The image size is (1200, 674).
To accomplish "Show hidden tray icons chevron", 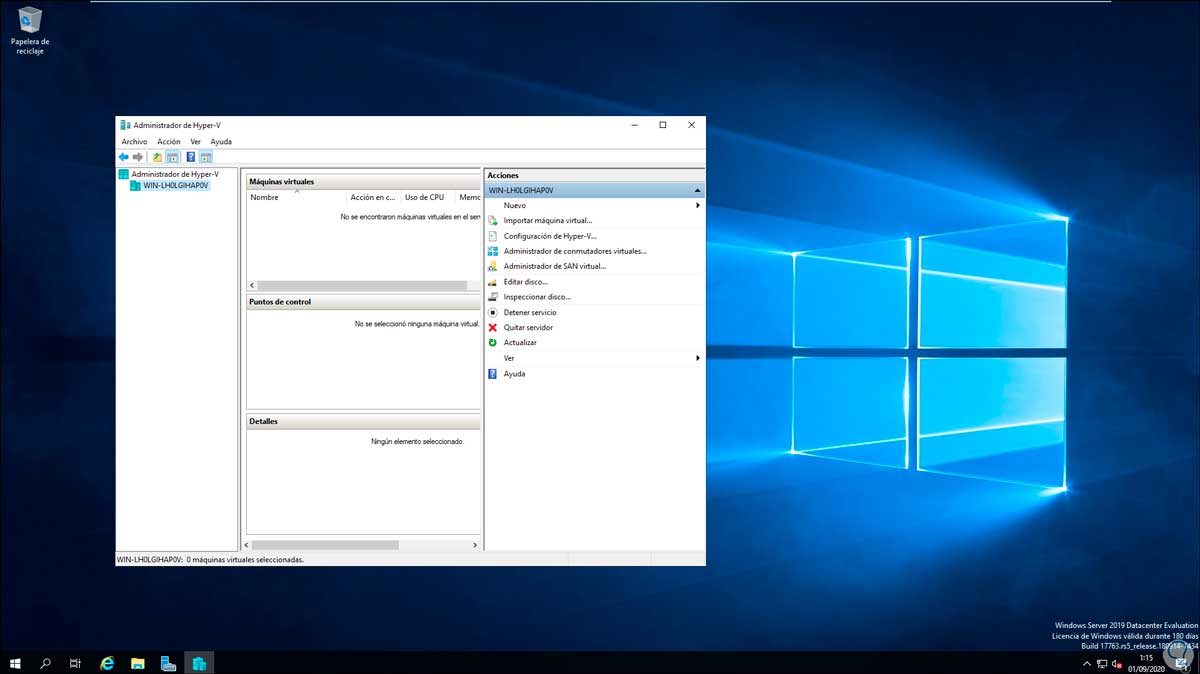I will pos(1087,663).
